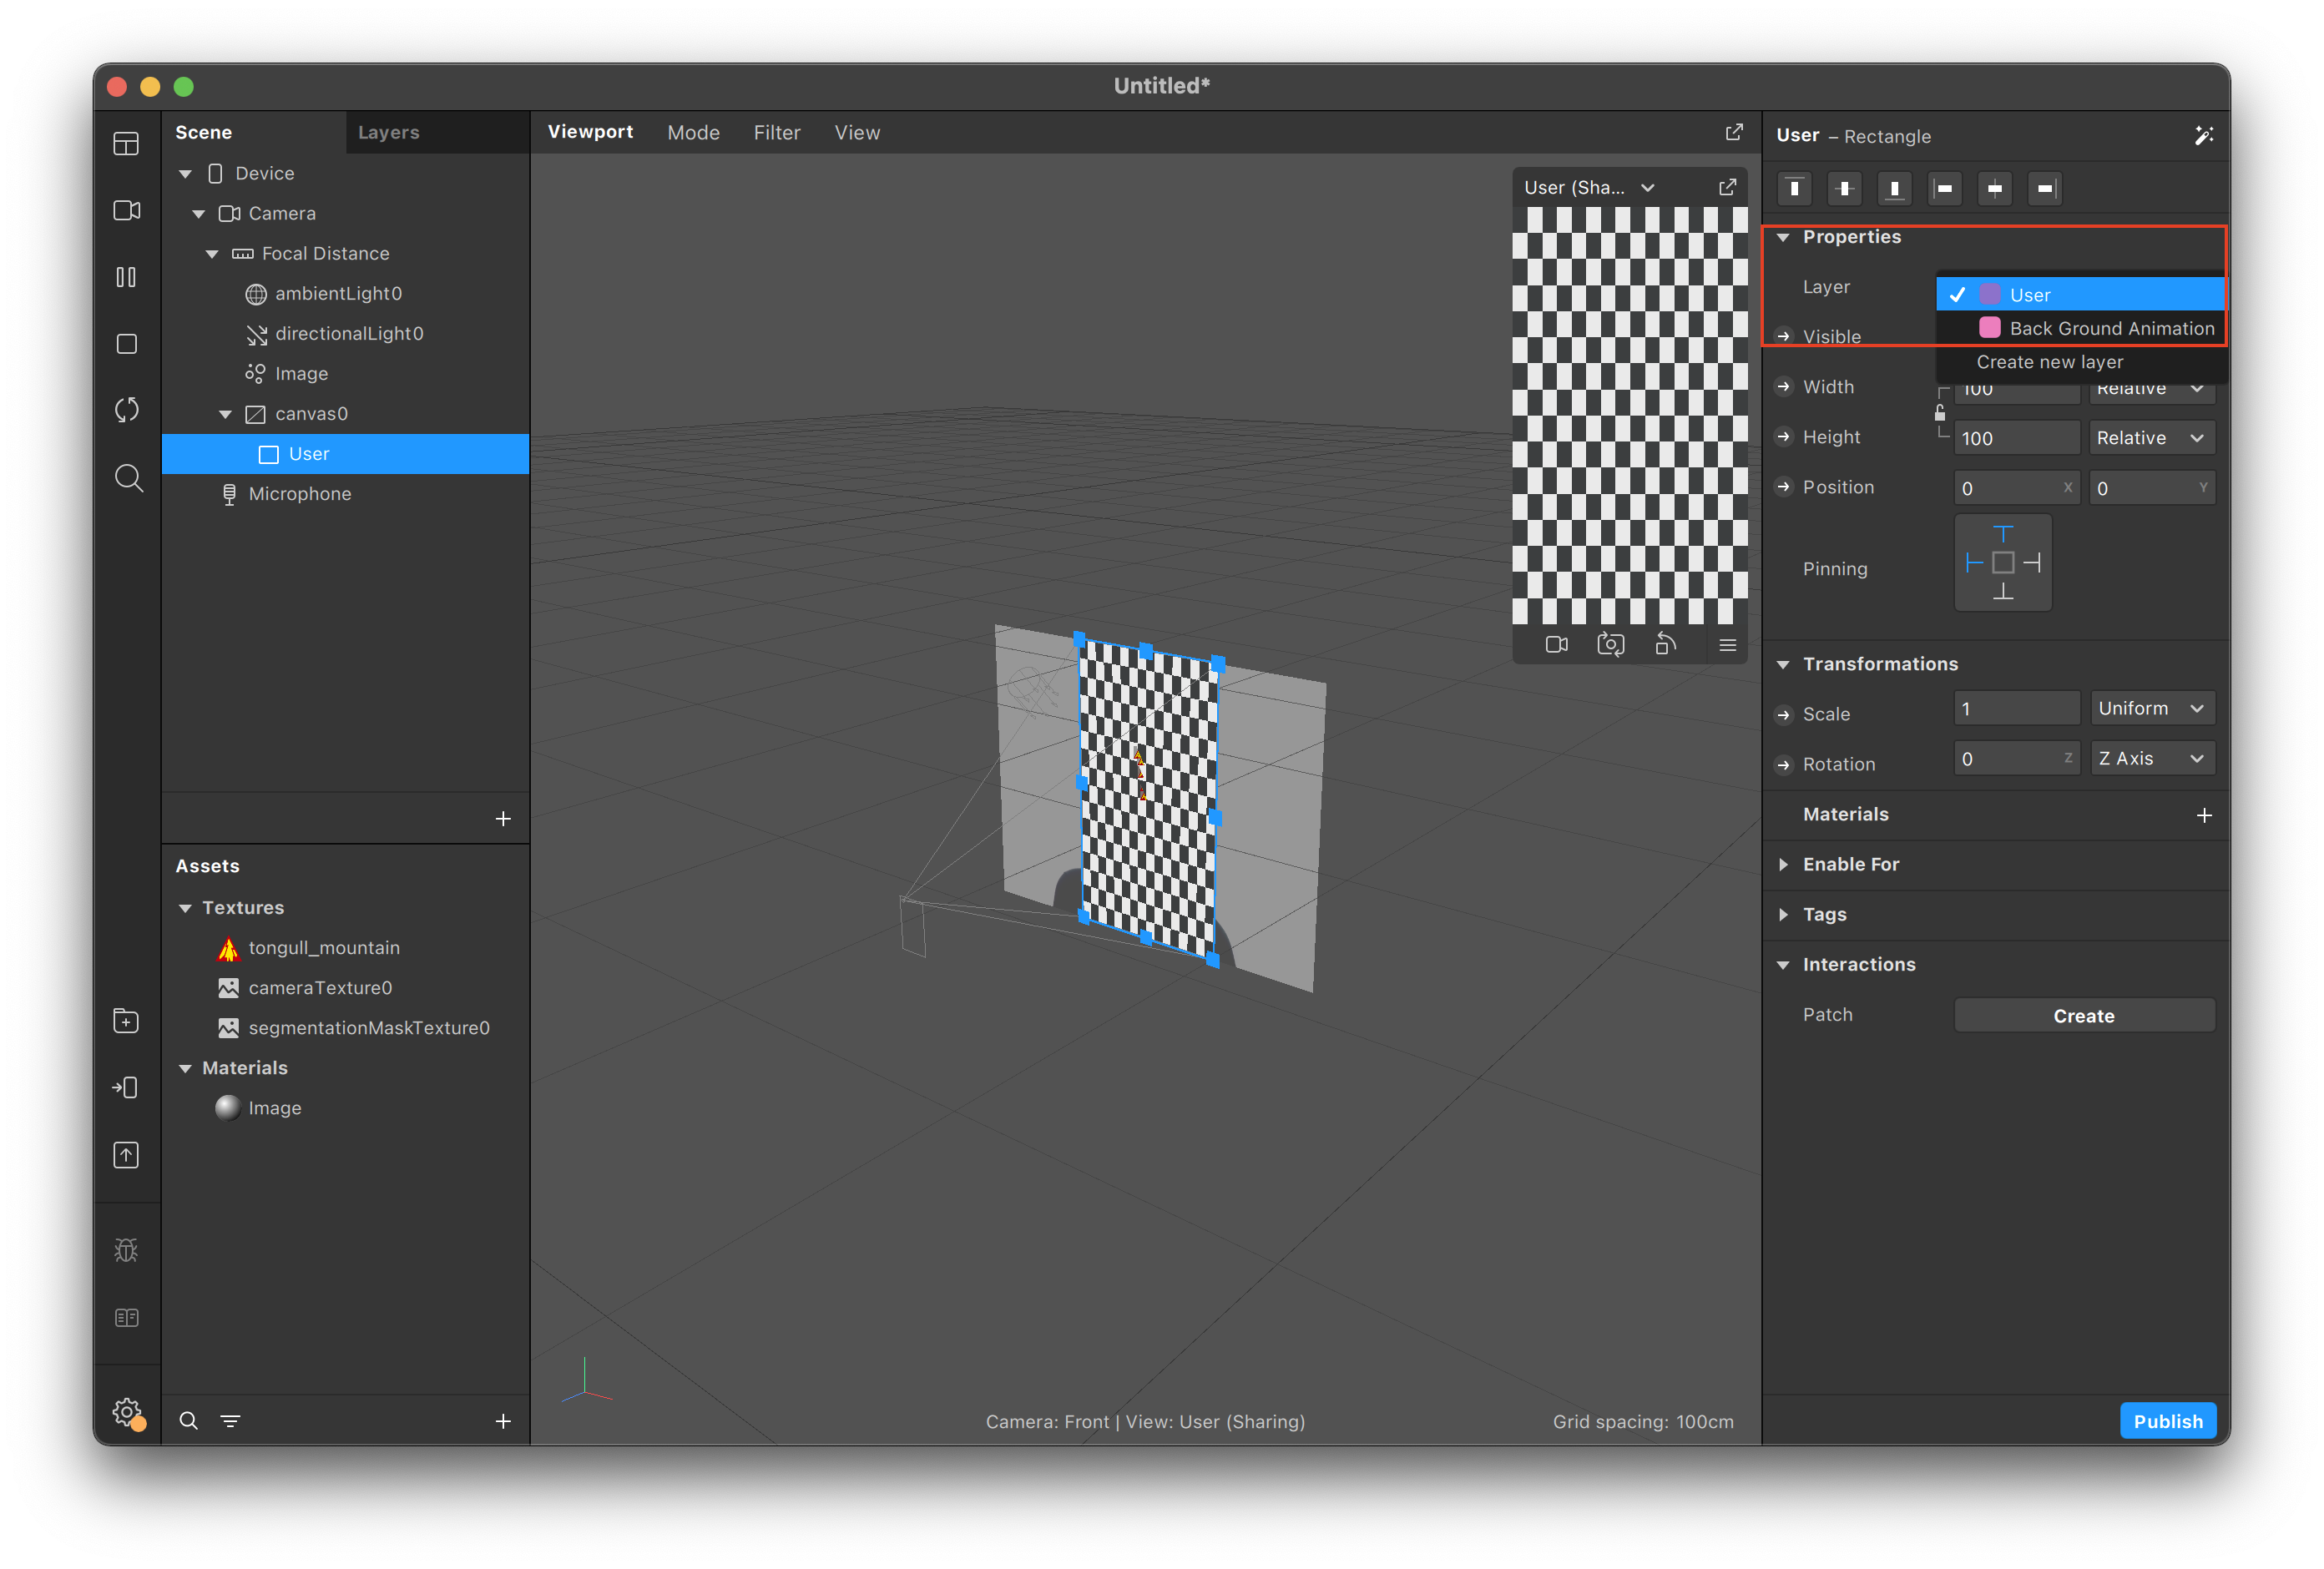
Task: Open Scale Uniform dropdown
Action: click(x=2151, y=708)
